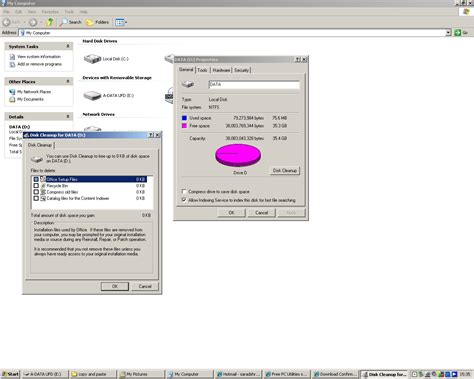Click the Add or remove programs icon

(12, 64)
